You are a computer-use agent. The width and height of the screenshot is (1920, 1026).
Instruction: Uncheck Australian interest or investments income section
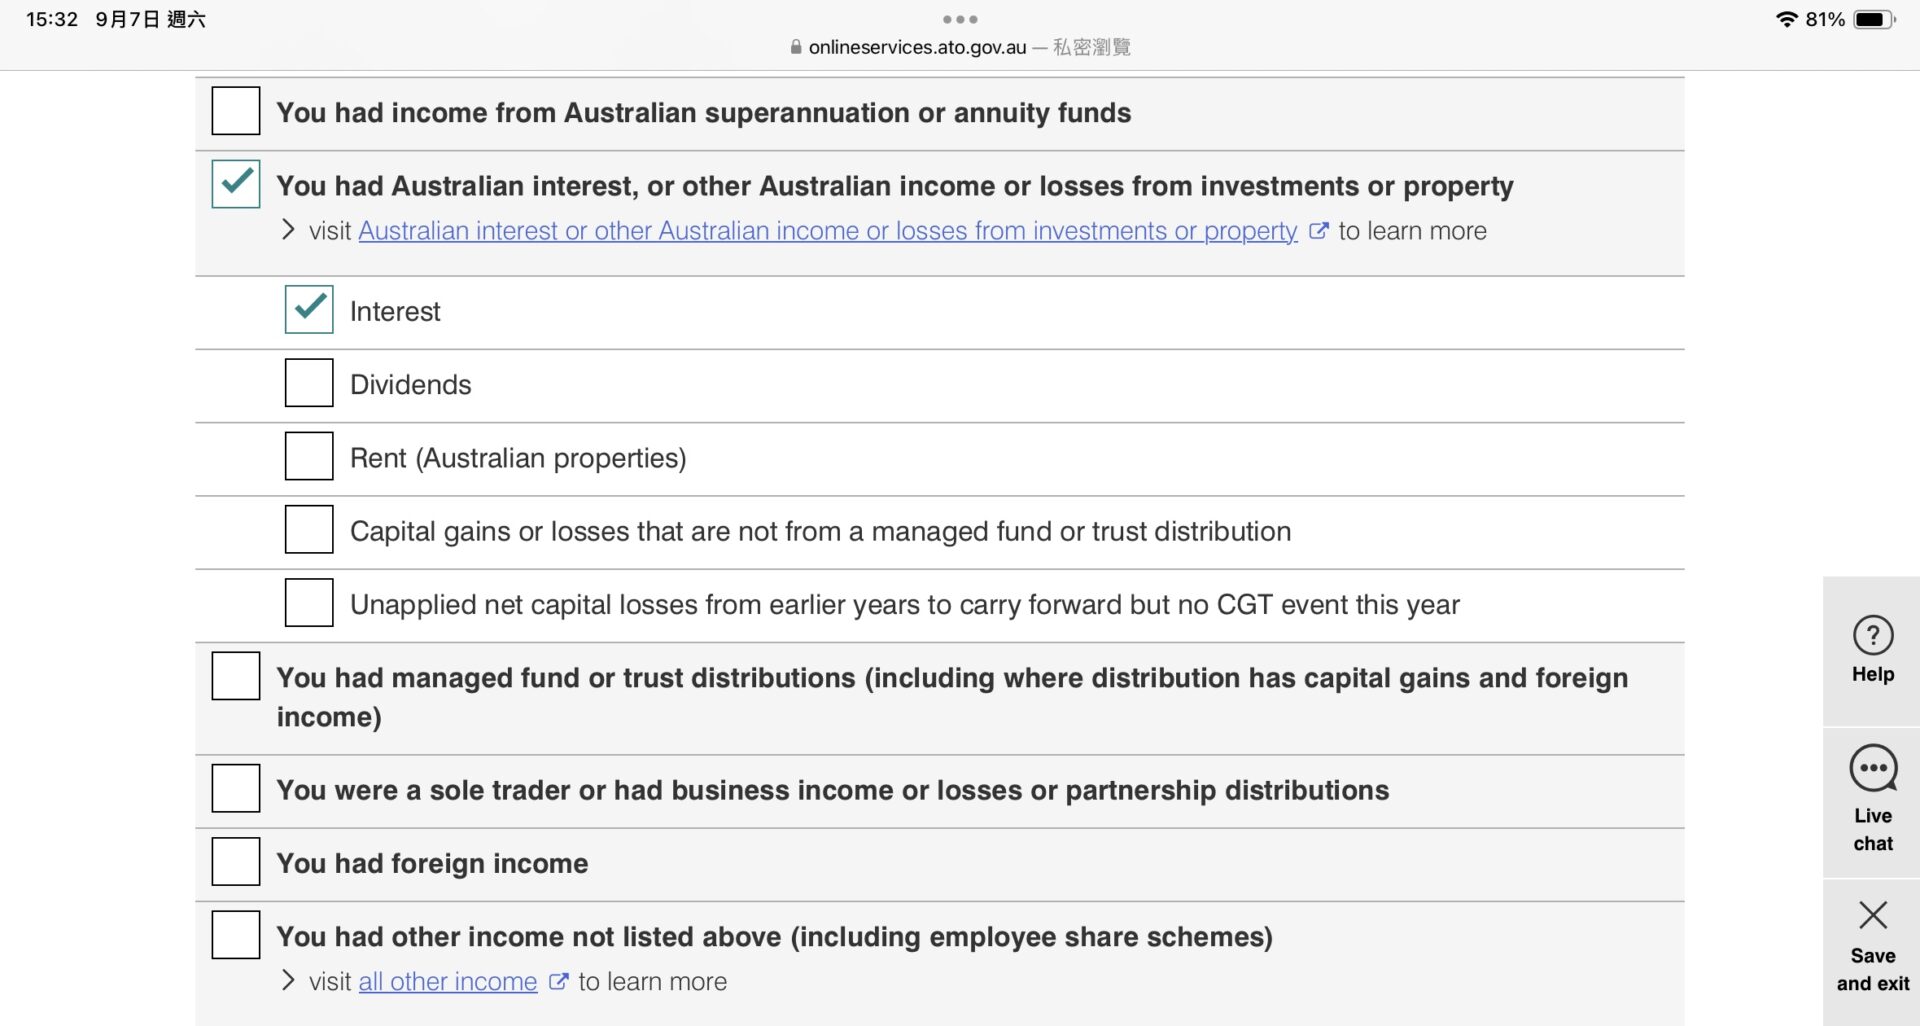click(x=236, y=184)
